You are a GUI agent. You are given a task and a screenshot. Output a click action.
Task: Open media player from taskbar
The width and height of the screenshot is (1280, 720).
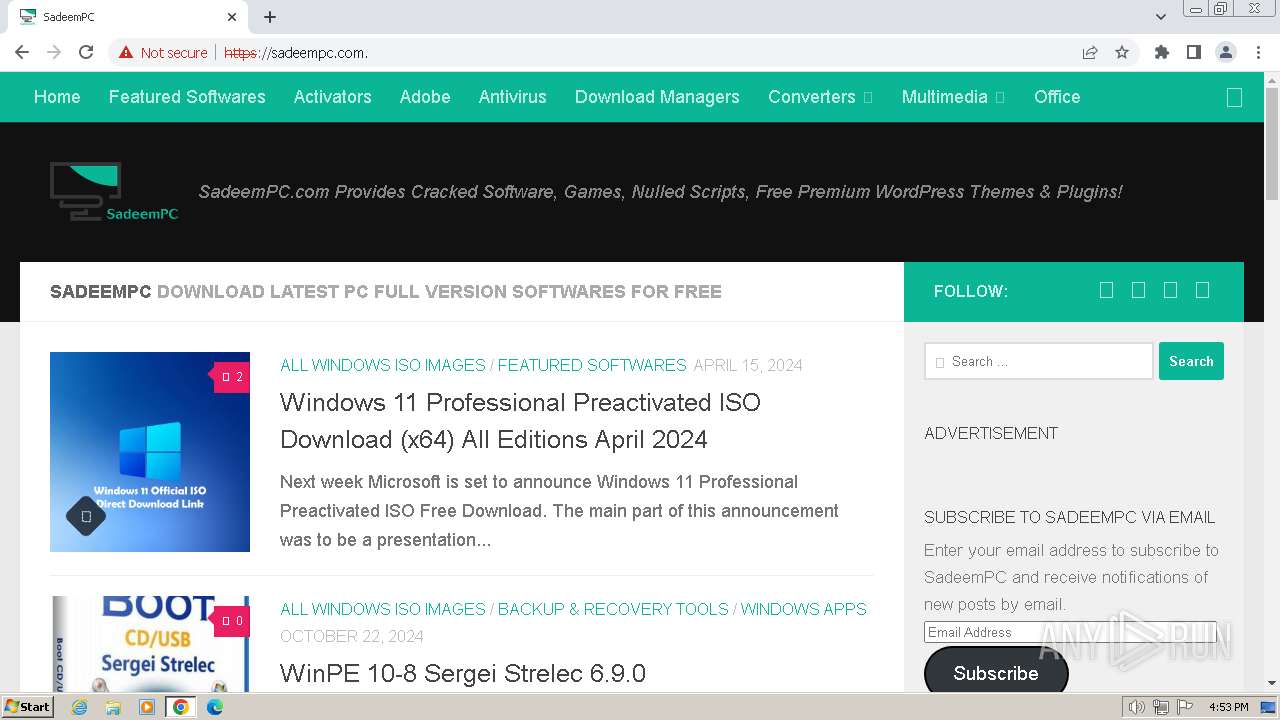147,707
